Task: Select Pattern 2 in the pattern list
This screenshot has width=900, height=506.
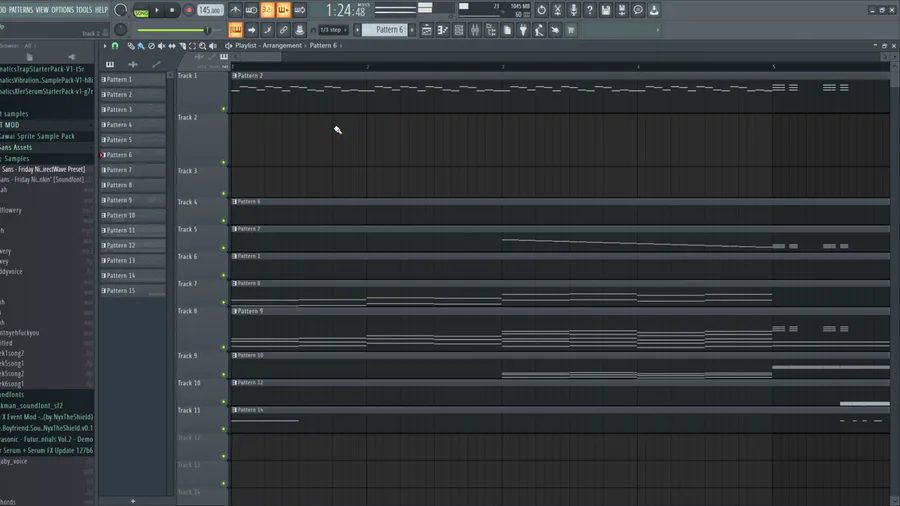Action: [133, 95]
